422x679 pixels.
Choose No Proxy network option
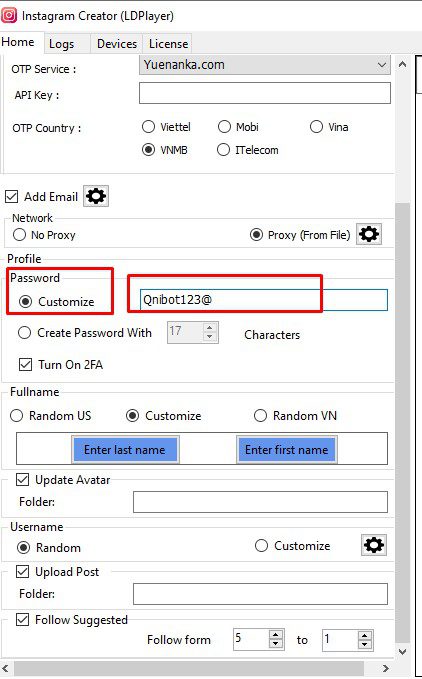[19, 235]
